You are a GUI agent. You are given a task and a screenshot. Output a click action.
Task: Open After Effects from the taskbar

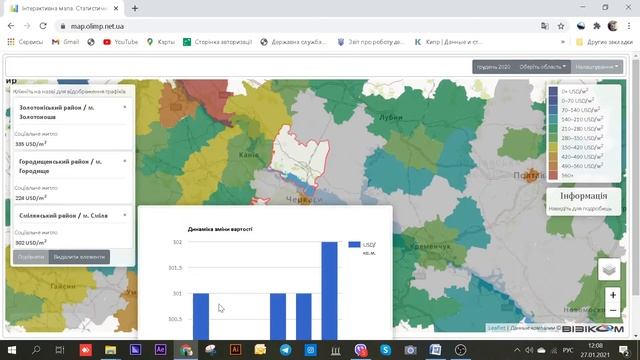[160, 350]
